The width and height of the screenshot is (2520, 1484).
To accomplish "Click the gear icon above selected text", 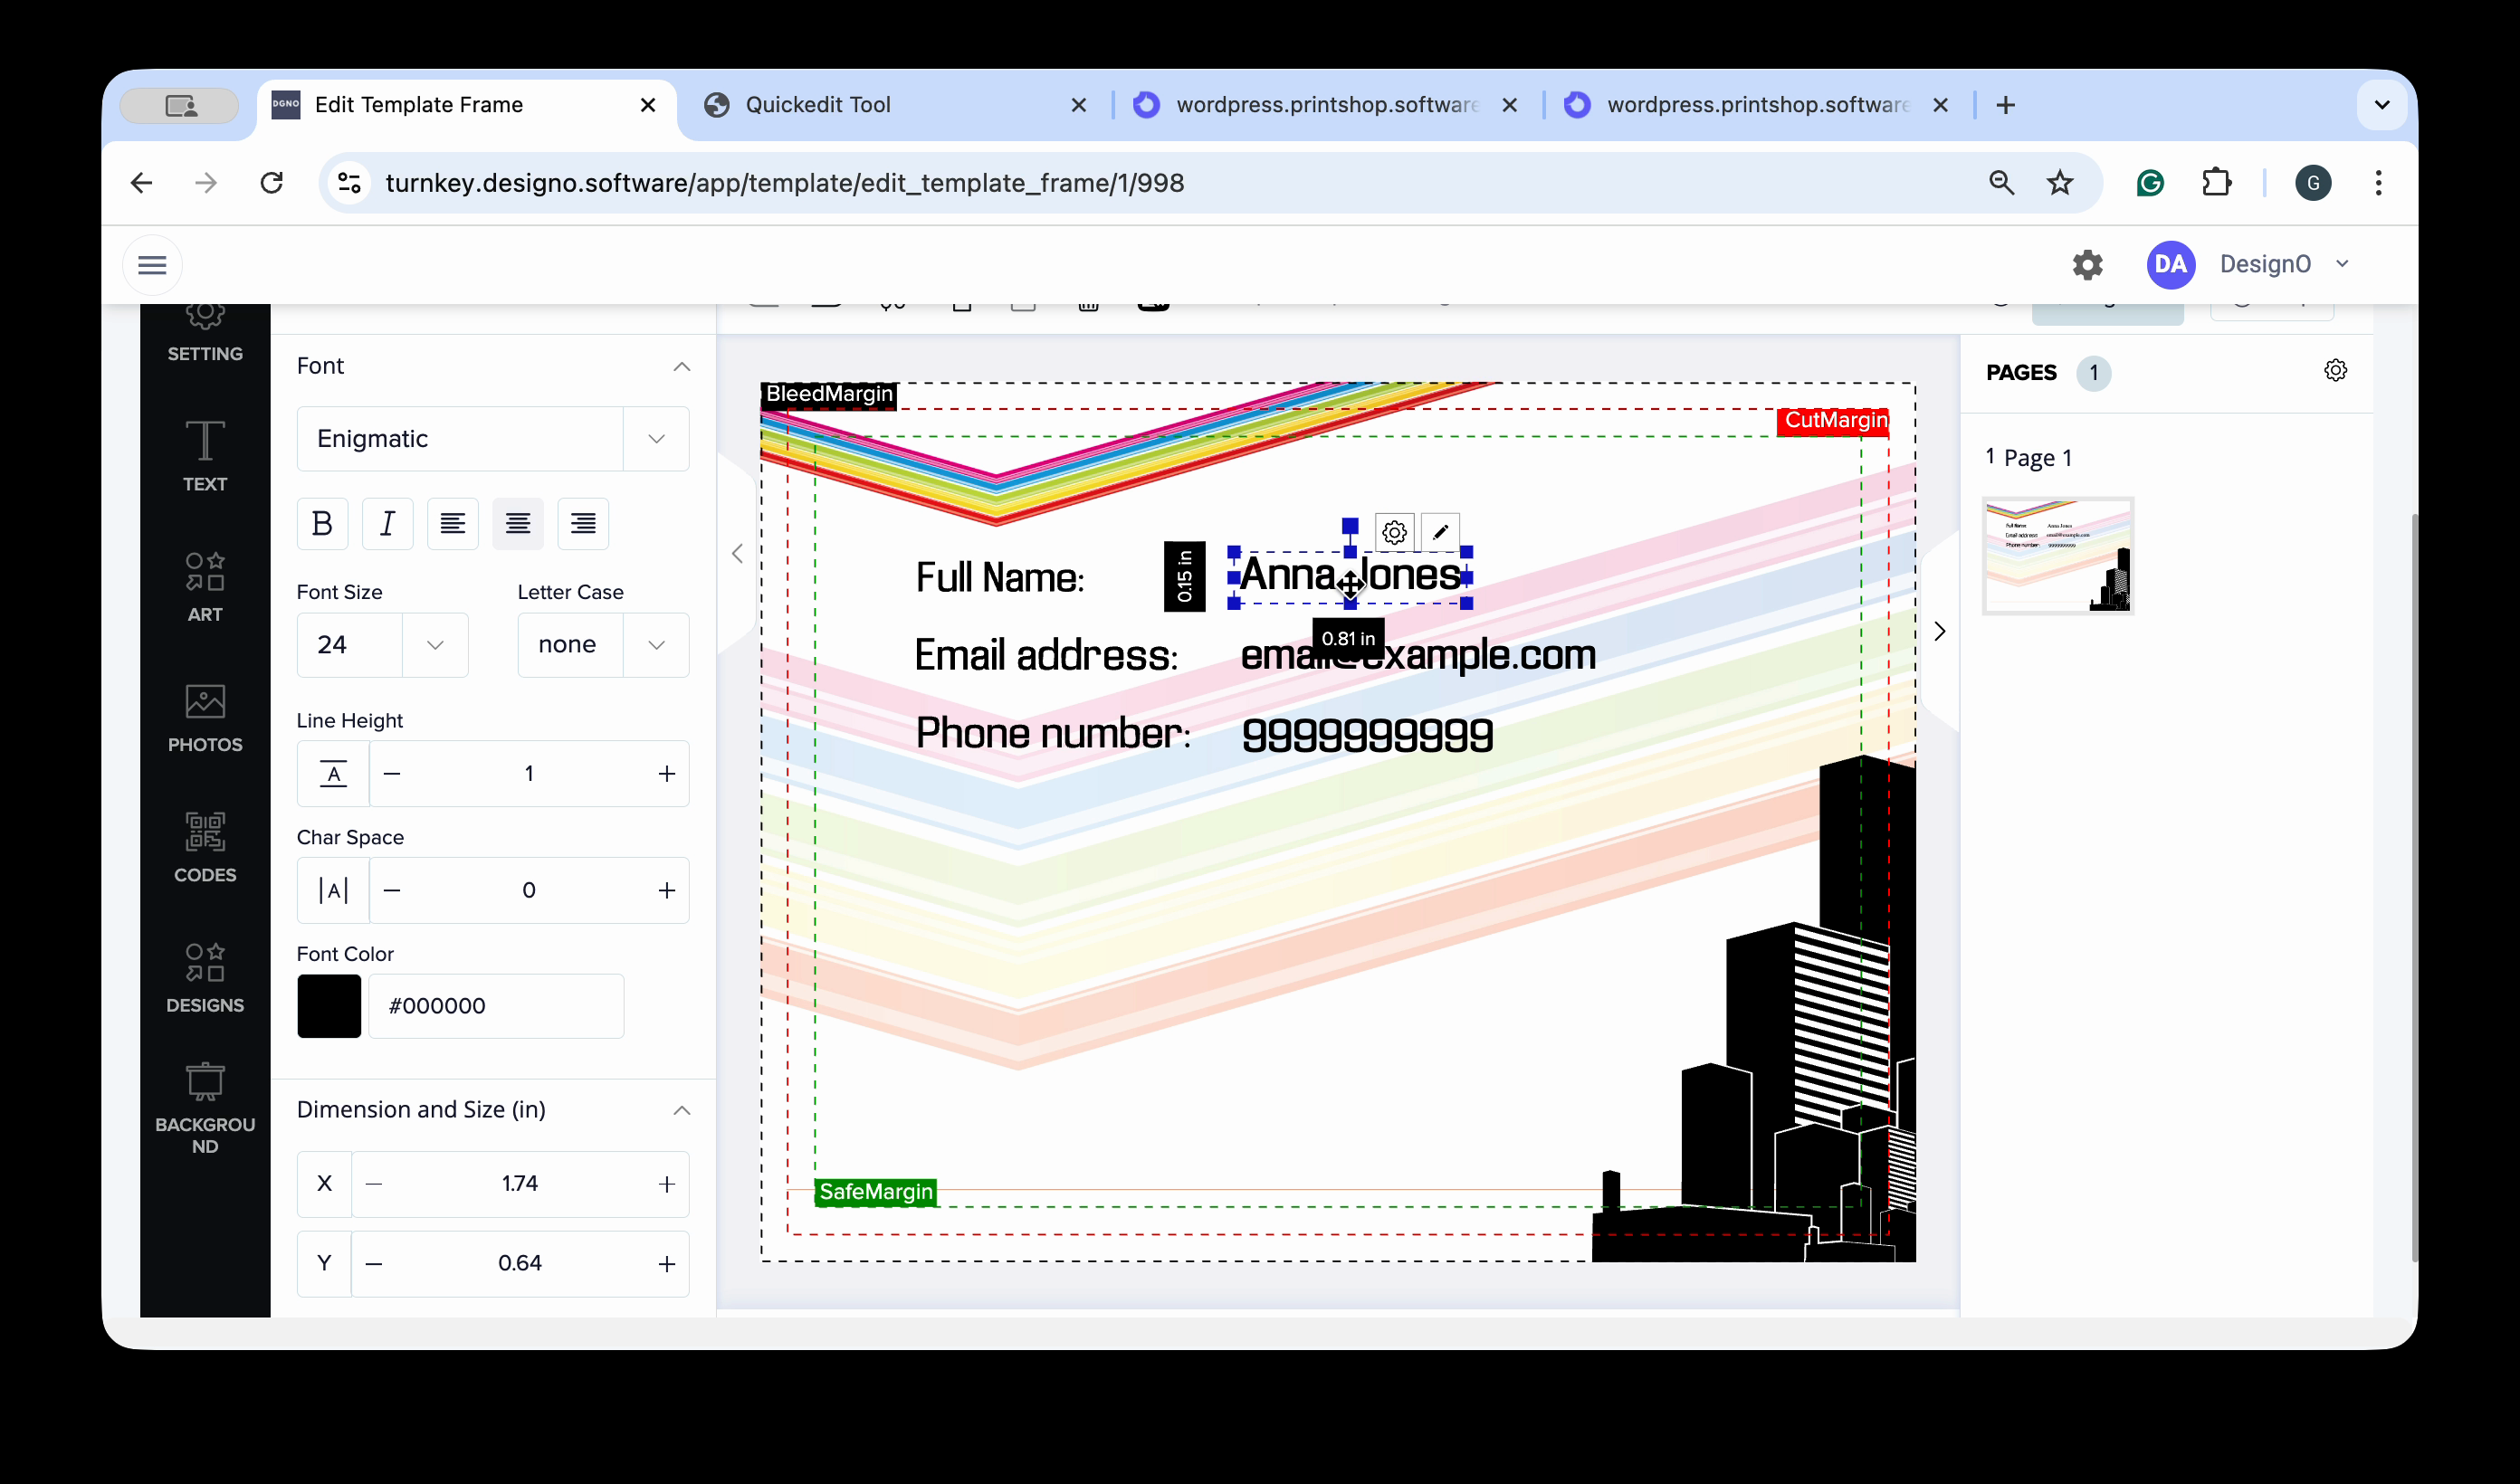I will pyautogui.click(x=1394, y=532).
